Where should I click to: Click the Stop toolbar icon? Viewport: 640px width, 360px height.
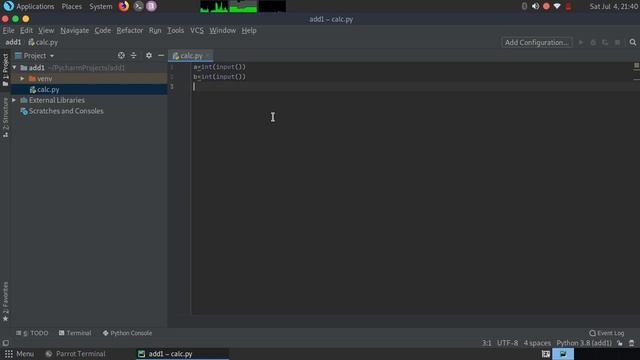pos(618,42)
